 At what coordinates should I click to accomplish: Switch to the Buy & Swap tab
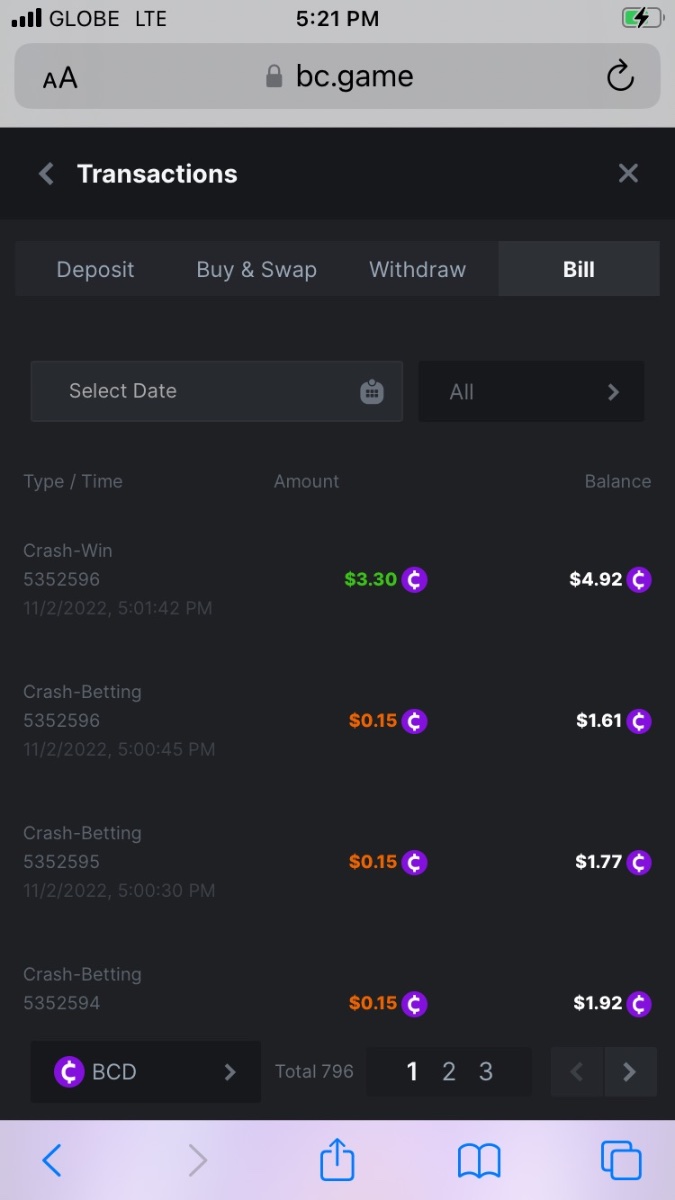coord(256,269)
